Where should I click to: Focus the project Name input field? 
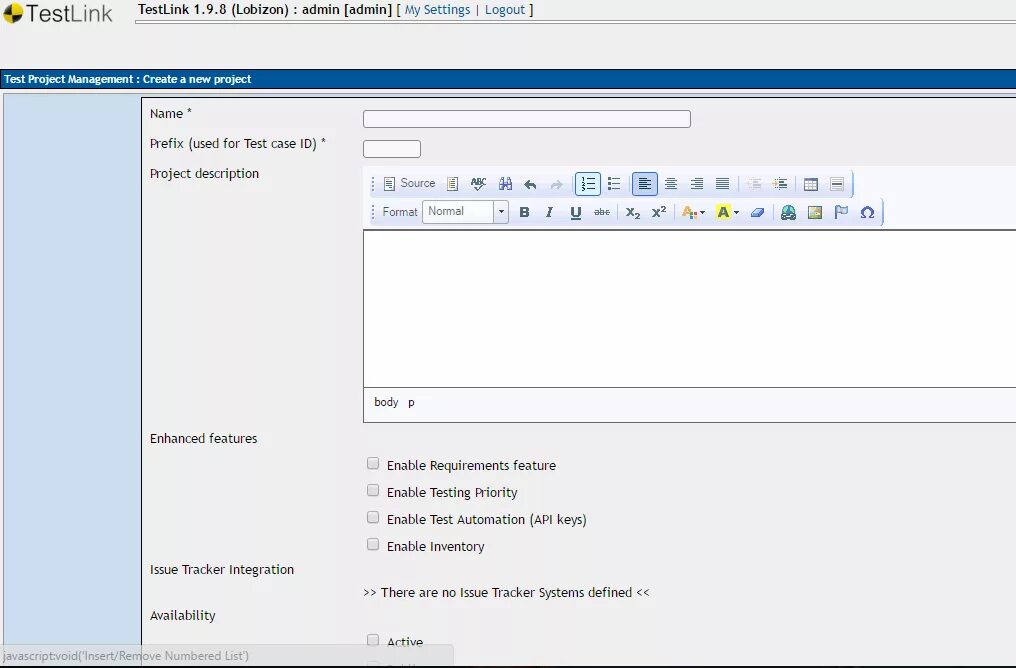click(527, 119)
